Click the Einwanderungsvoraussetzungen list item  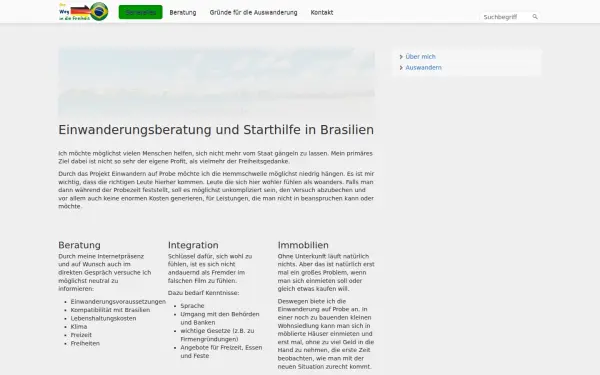click(118, 302)
